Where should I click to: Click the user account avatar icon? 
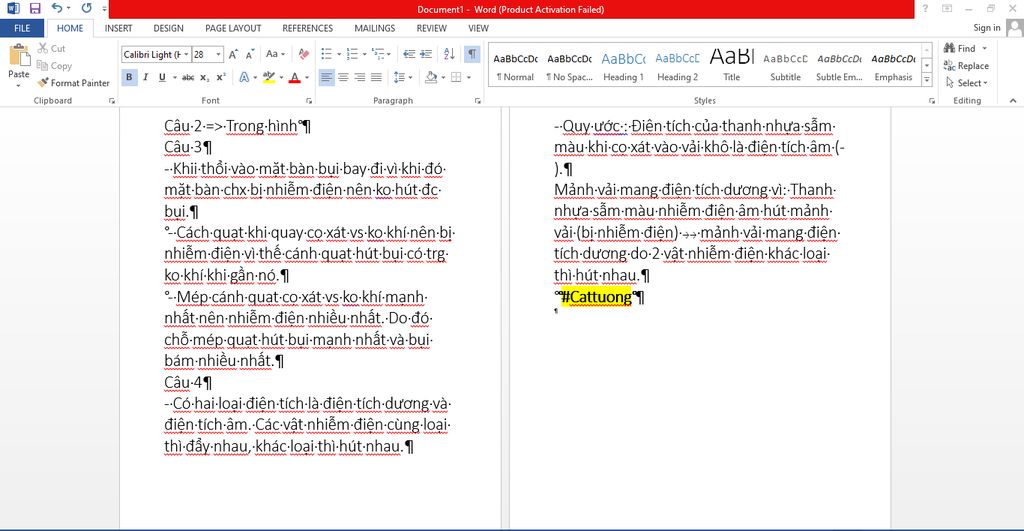pos(1014,27)
